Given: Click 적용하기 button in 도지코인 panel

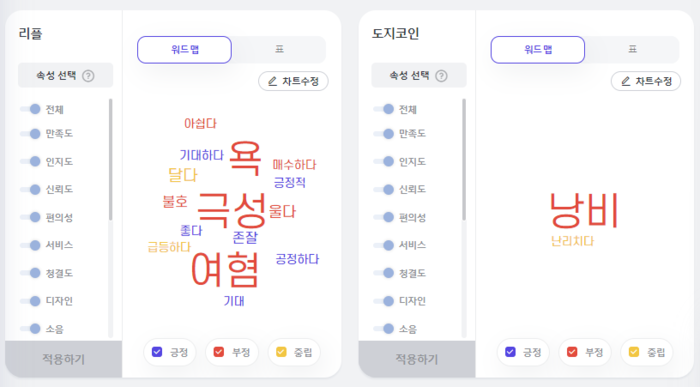Looking at the screenshot, I should (417, 359).
